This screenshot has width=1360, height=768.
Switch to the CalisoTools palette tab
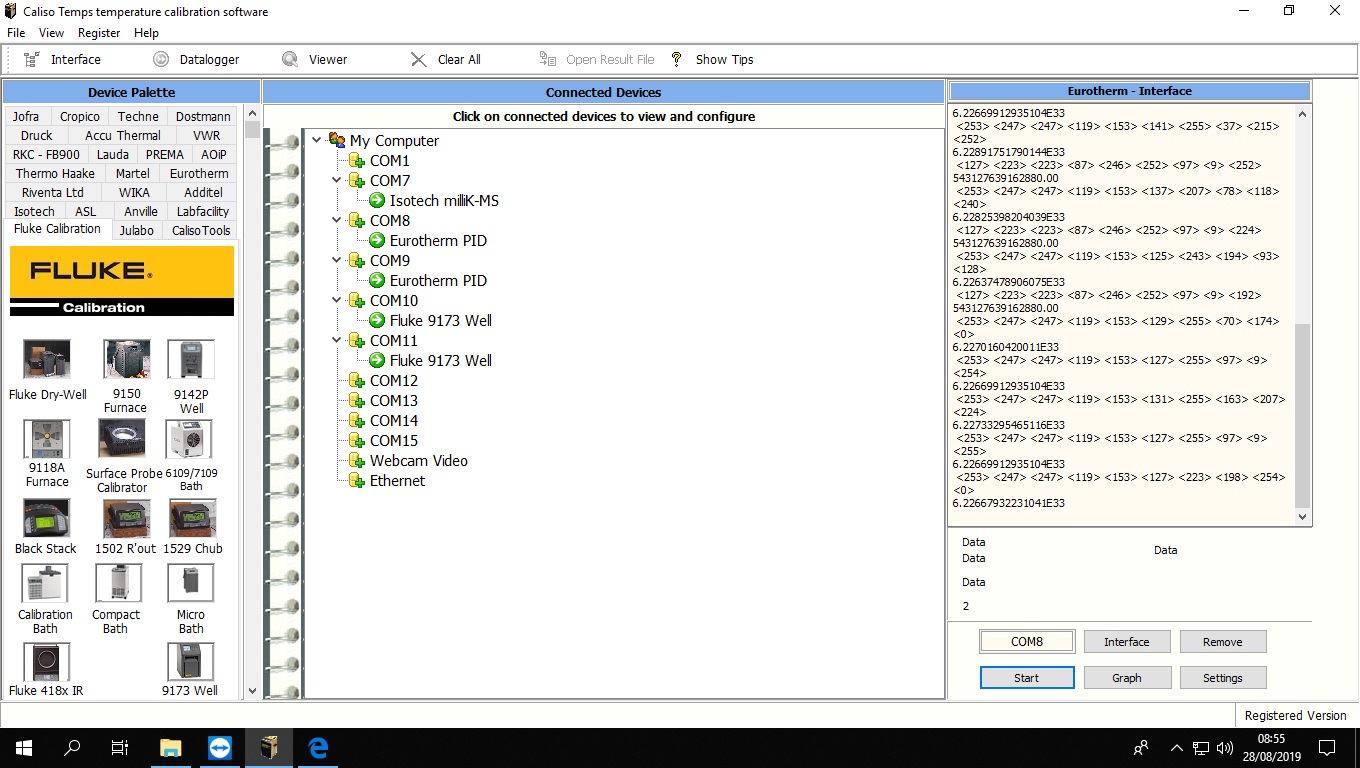pyautogui.click(x=201, y=230)
